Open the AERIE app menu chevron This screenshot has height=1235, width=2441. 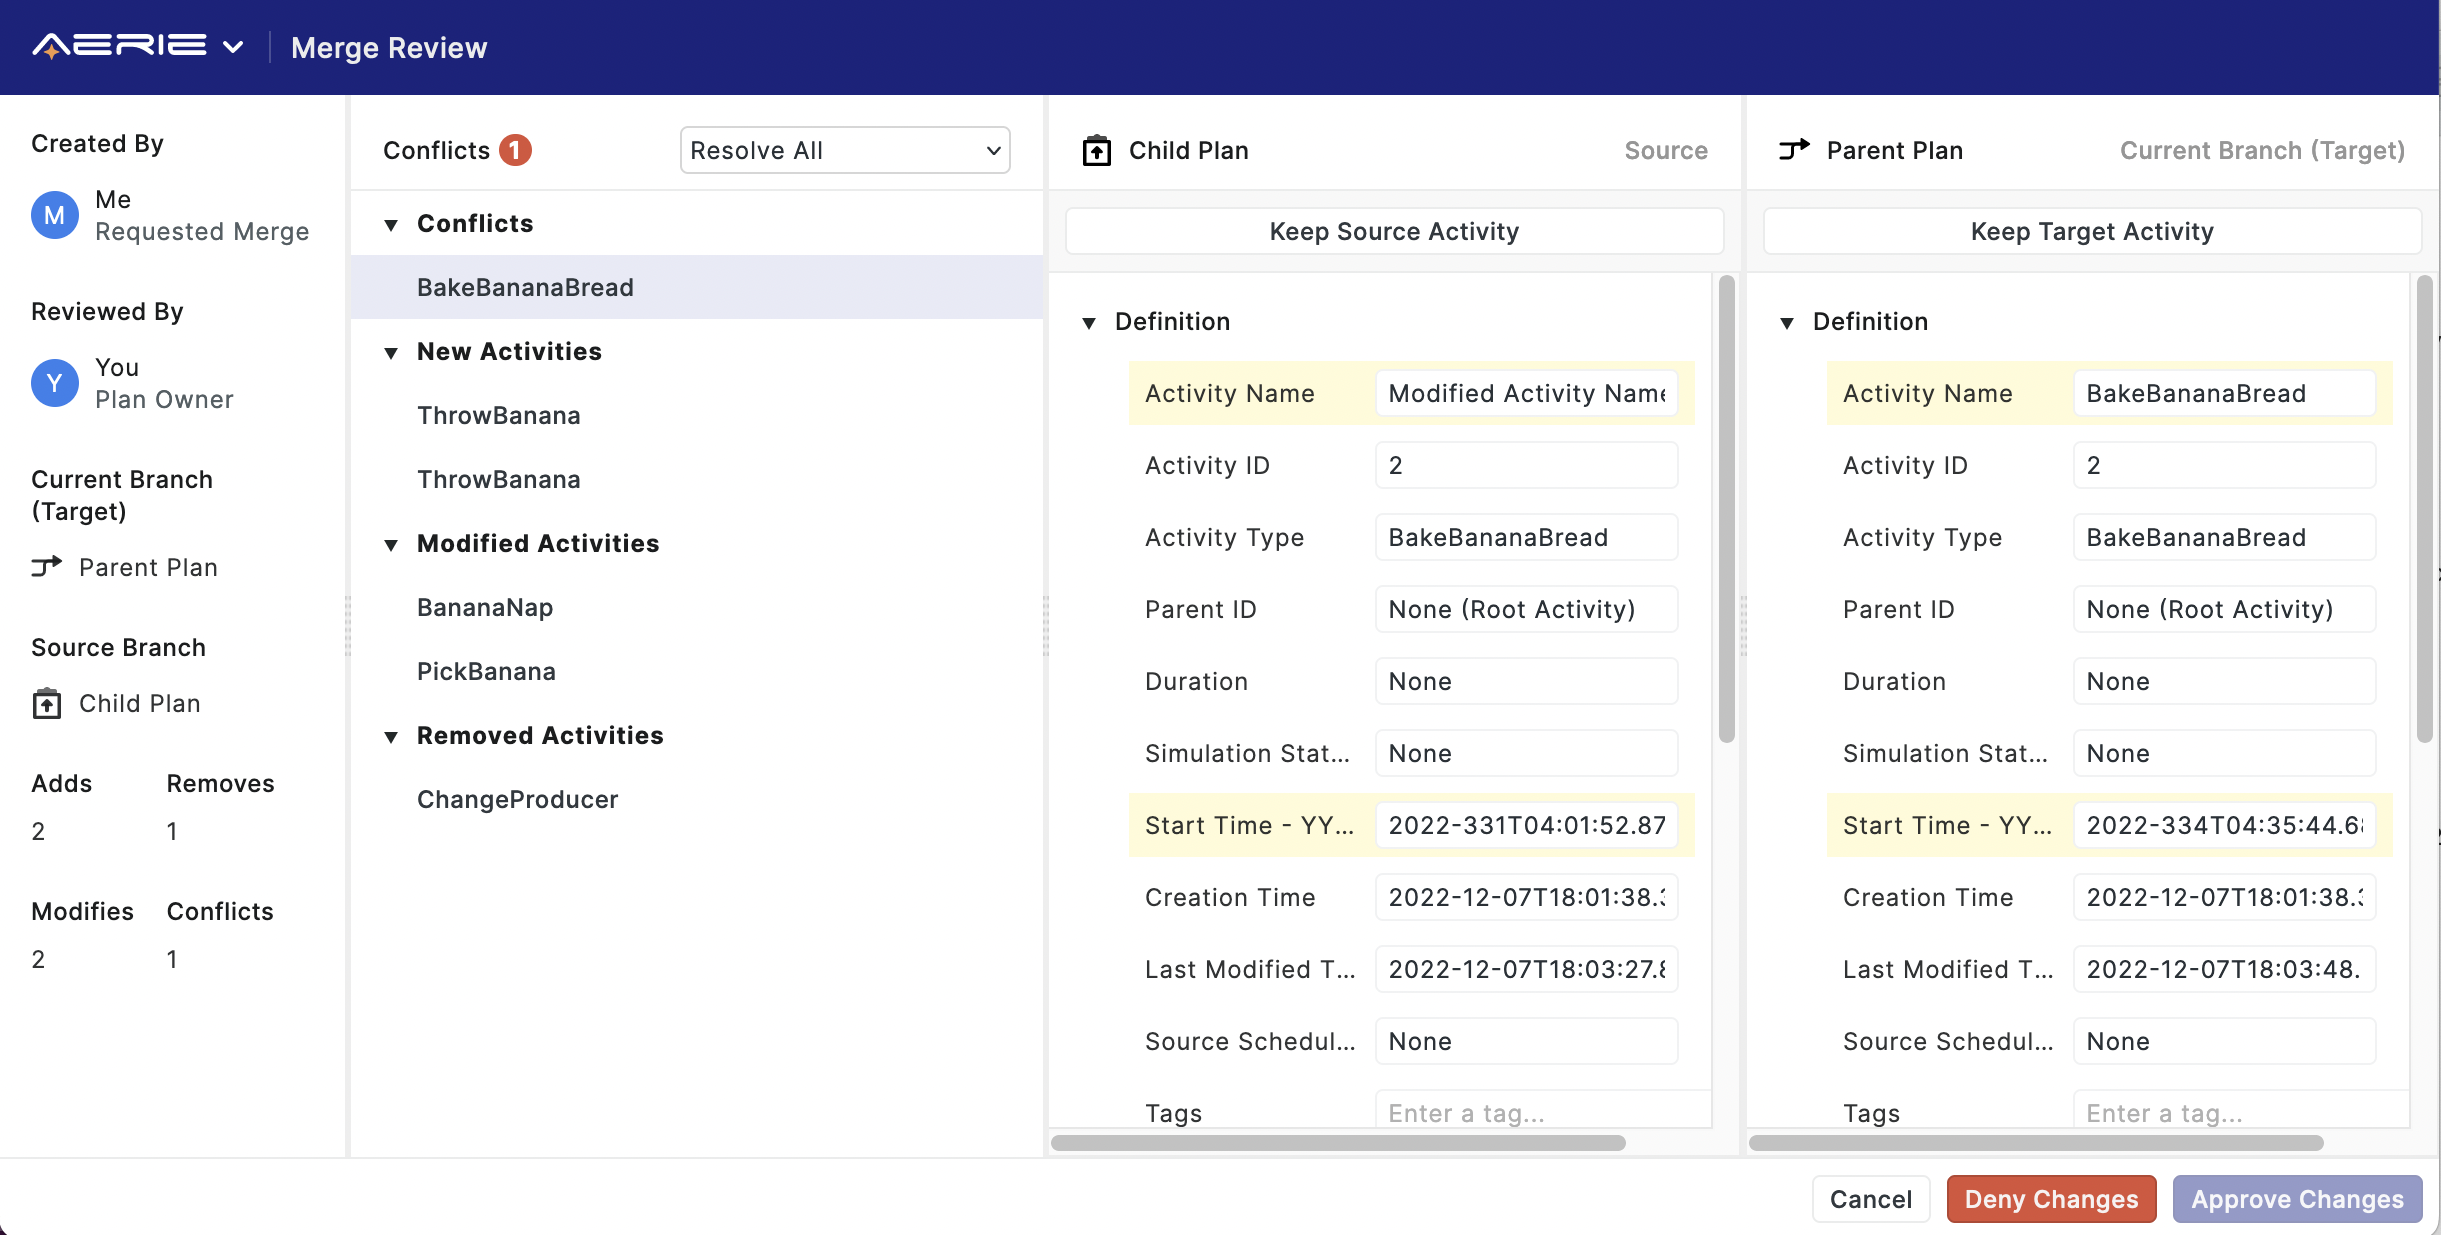[233, 47]
